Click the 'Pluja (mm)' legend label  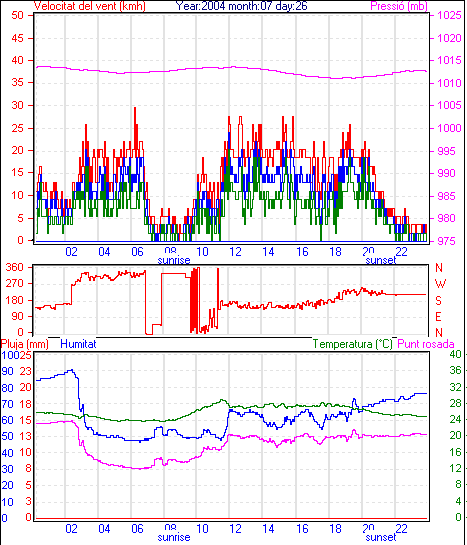24,344
